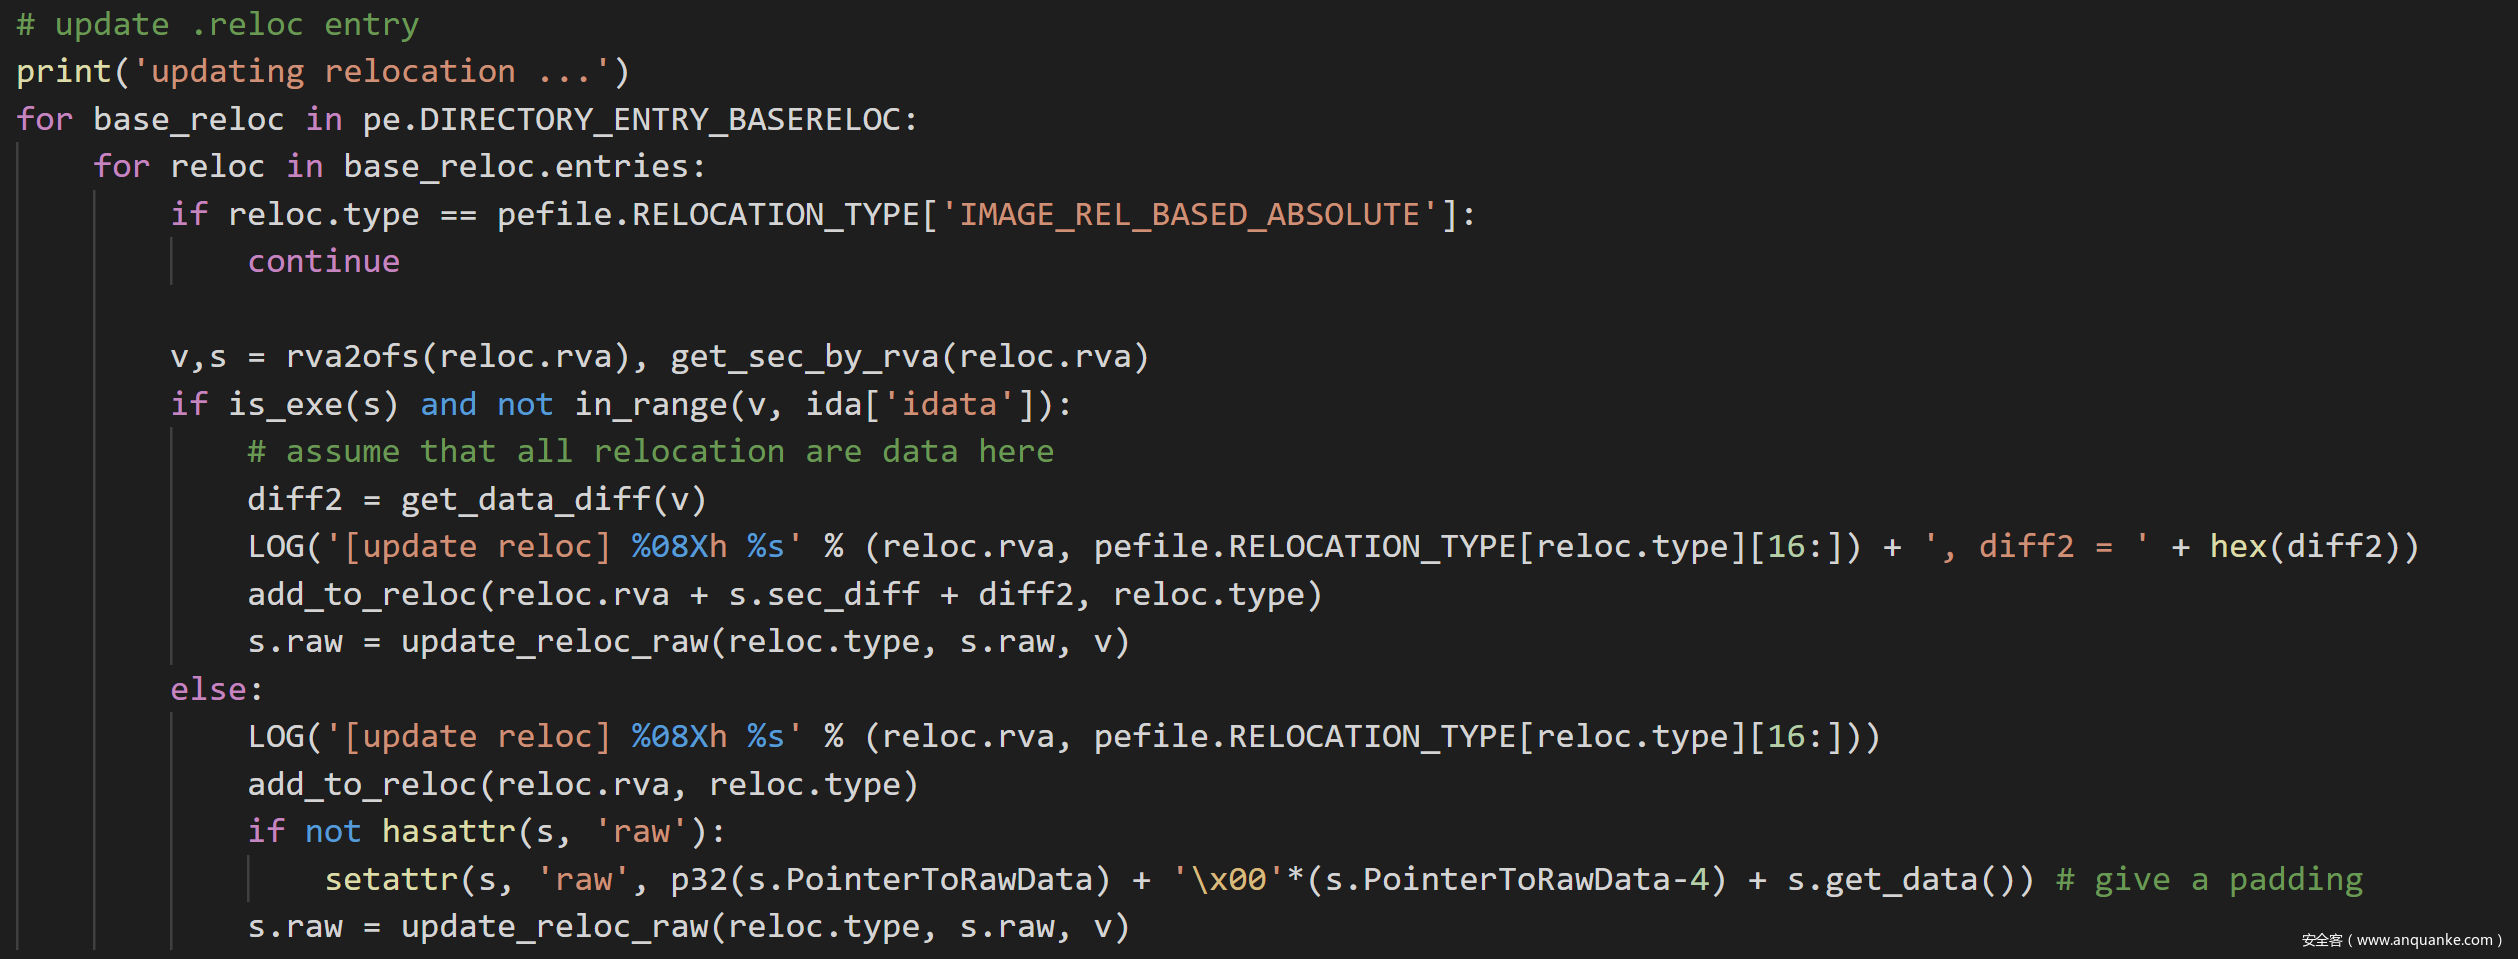Click the setattr function name

(x=391, y=880)
